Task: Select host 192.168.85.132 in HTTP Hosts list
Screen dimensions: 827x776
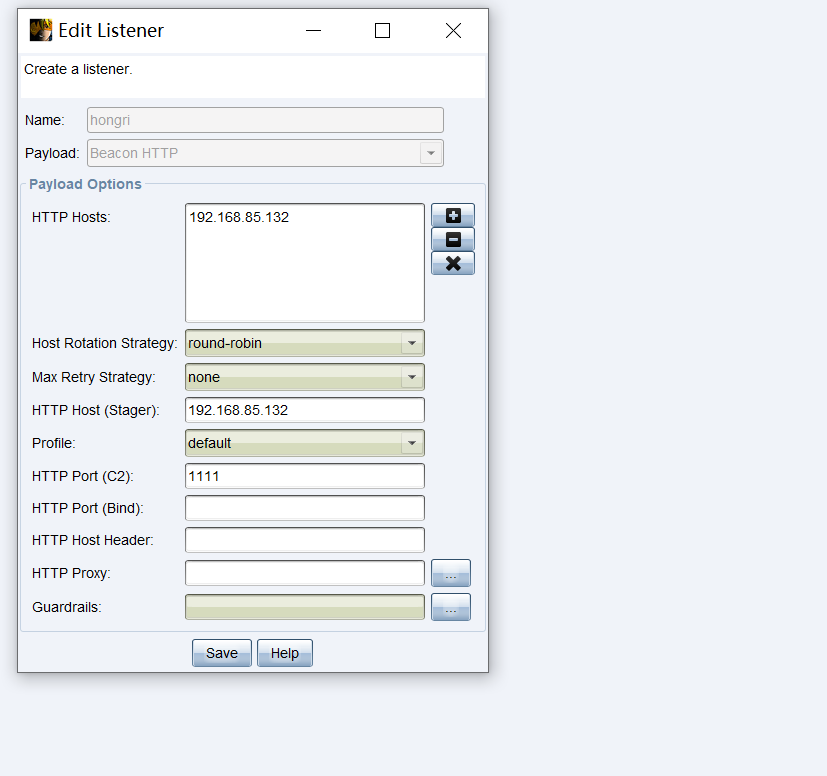Action: [x=239, y=217]
